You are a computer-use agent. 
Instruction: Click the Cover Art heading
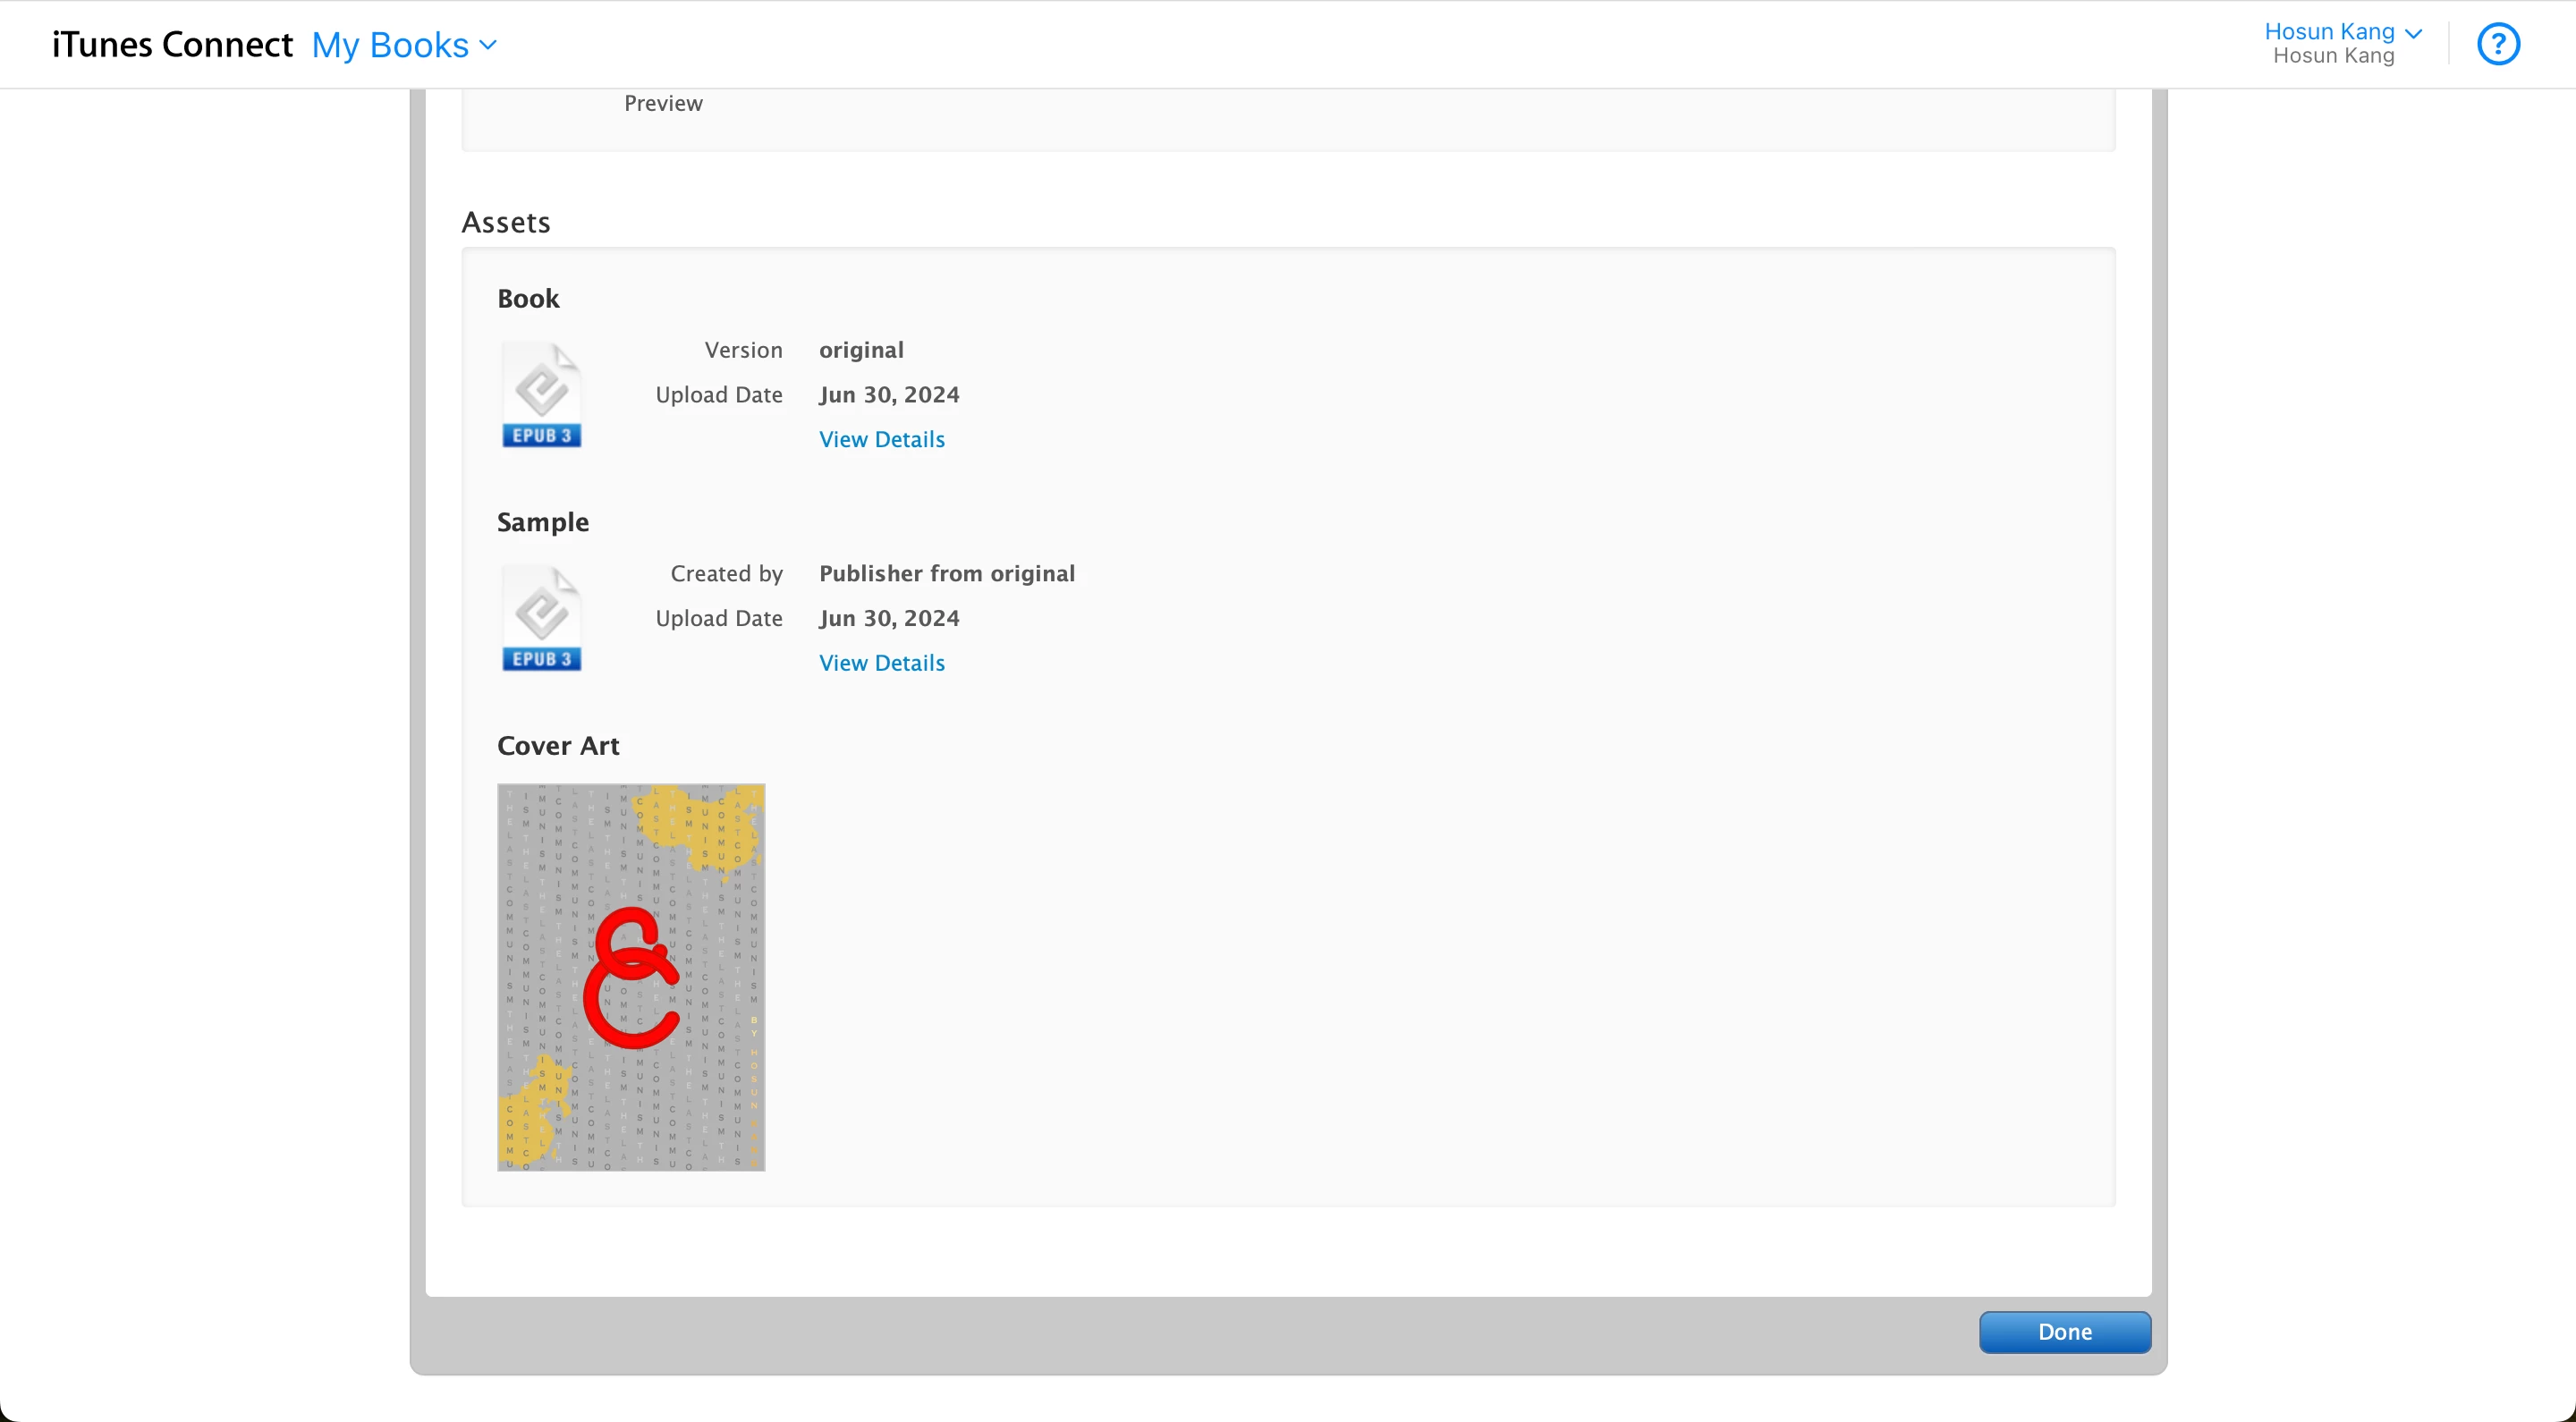tap(558, 746)
